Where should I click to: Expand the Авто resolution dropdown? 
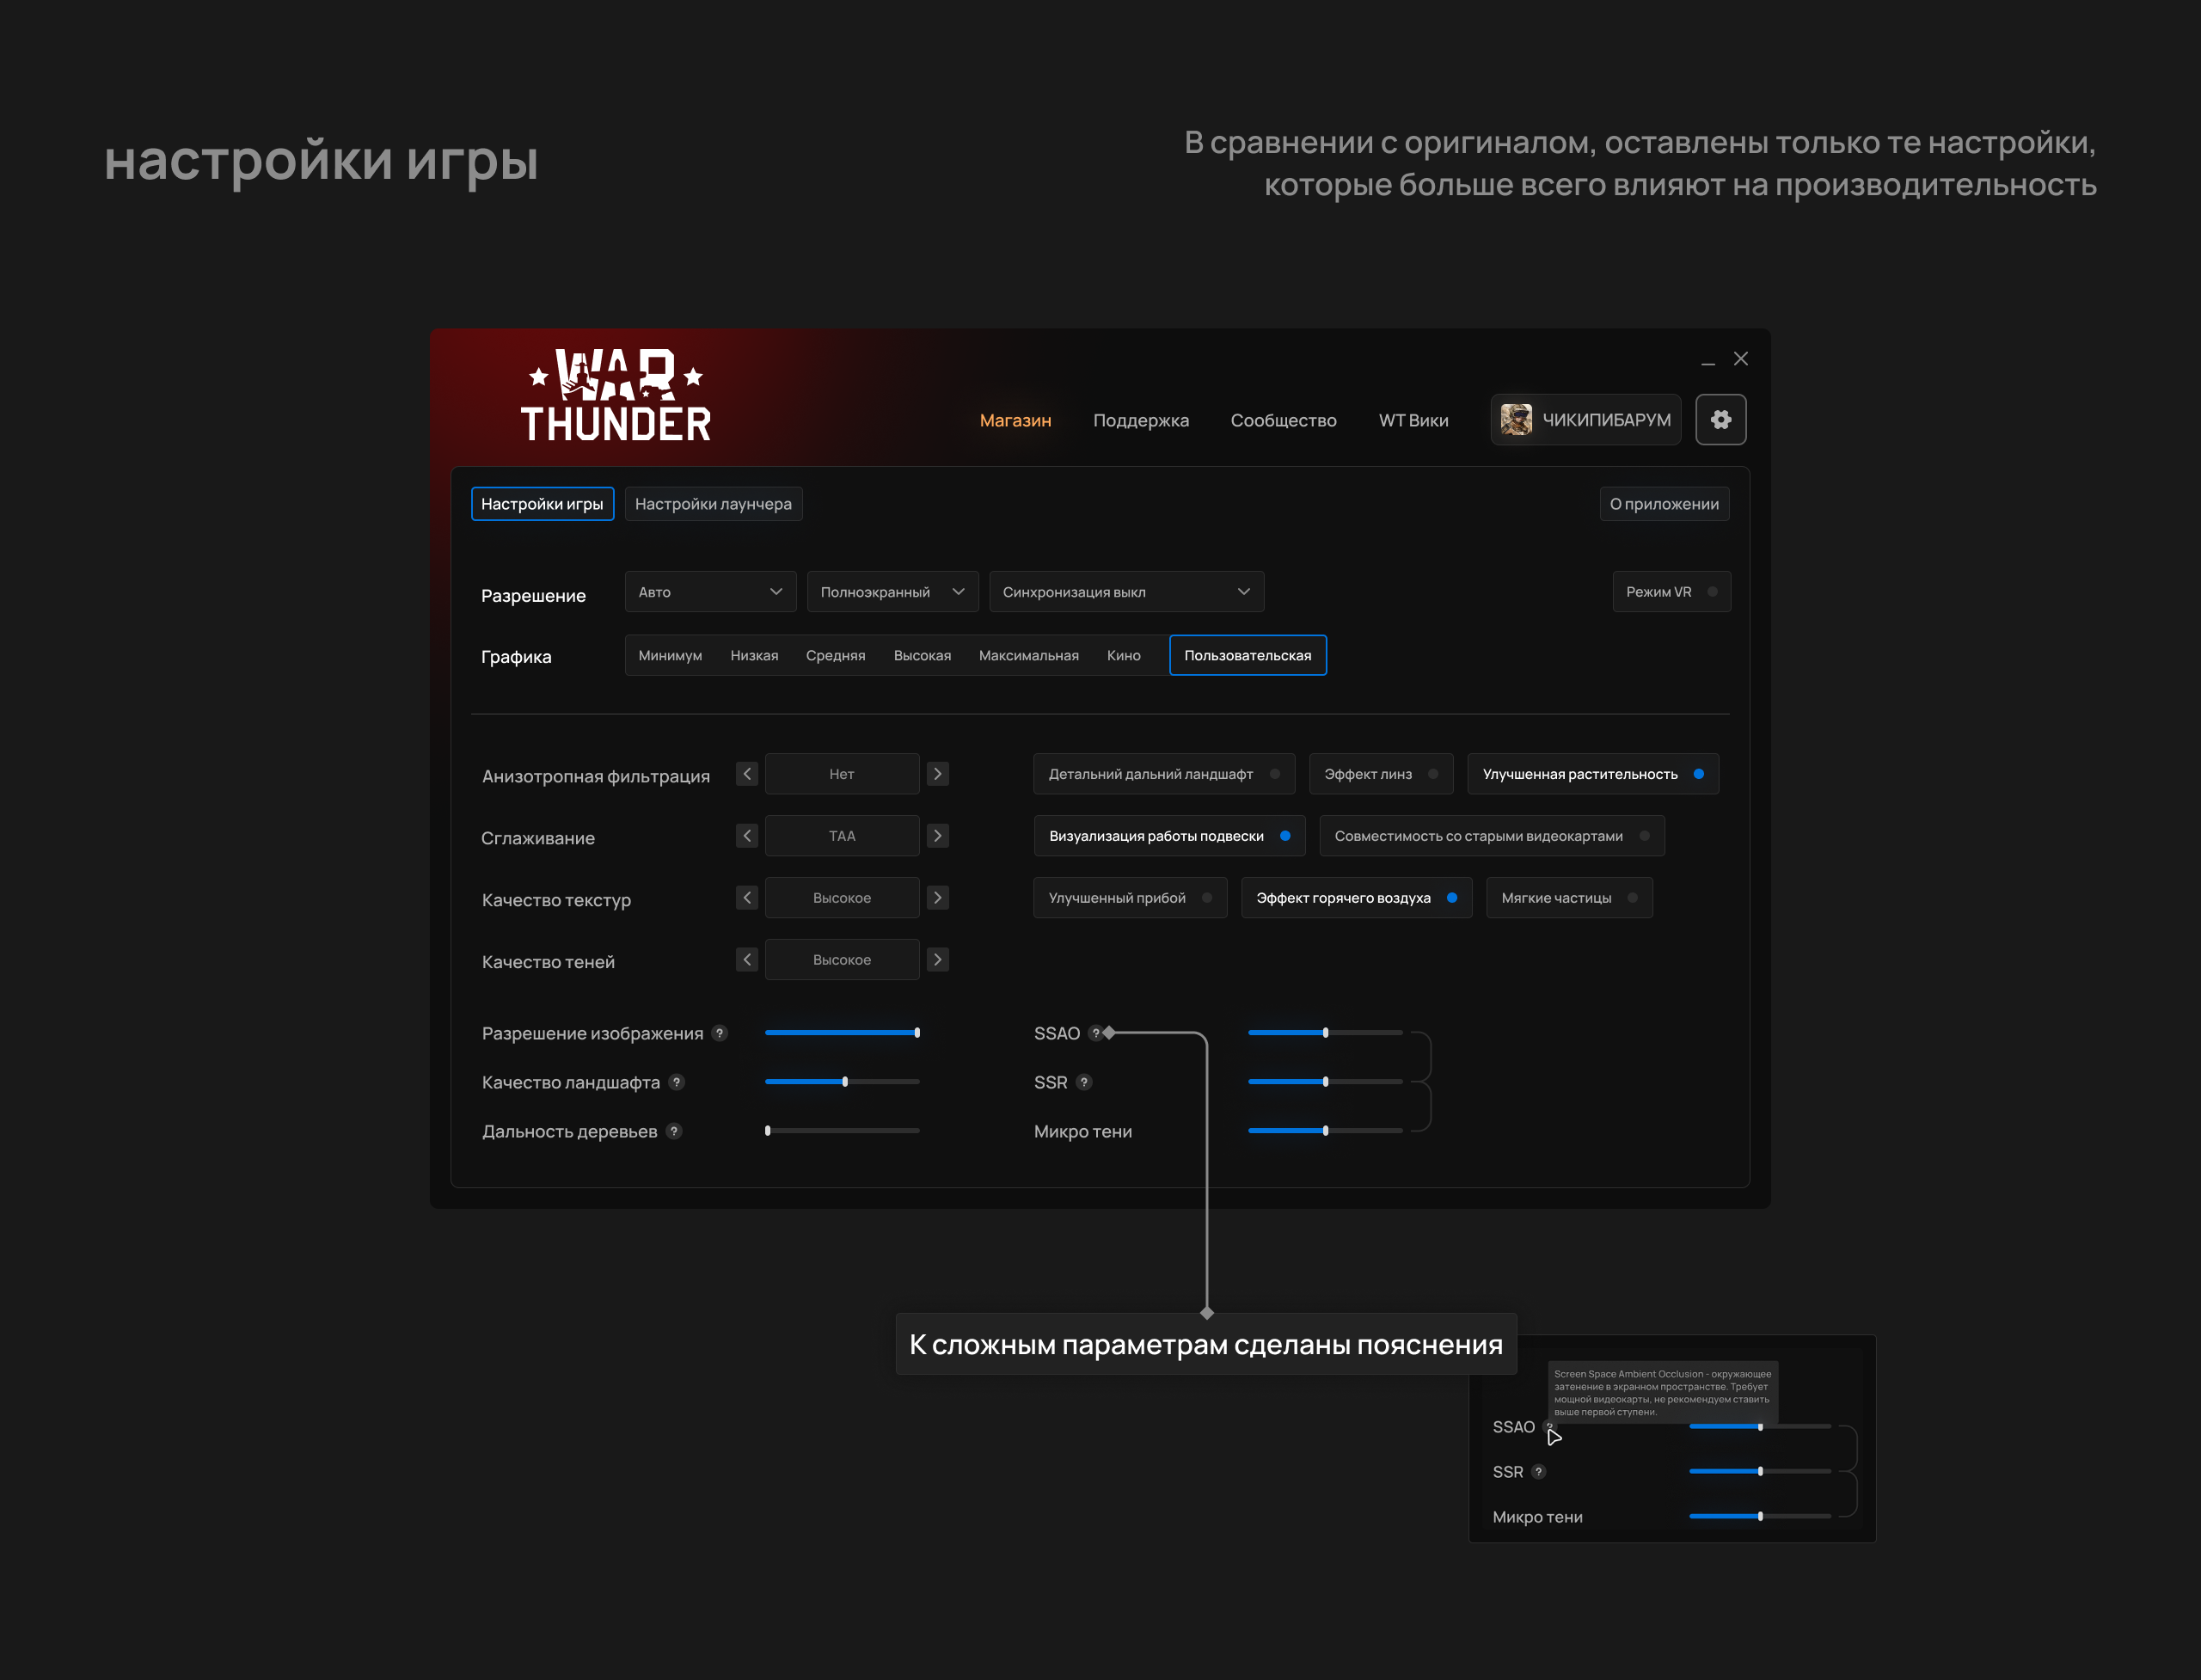click(x=710, y=592)
